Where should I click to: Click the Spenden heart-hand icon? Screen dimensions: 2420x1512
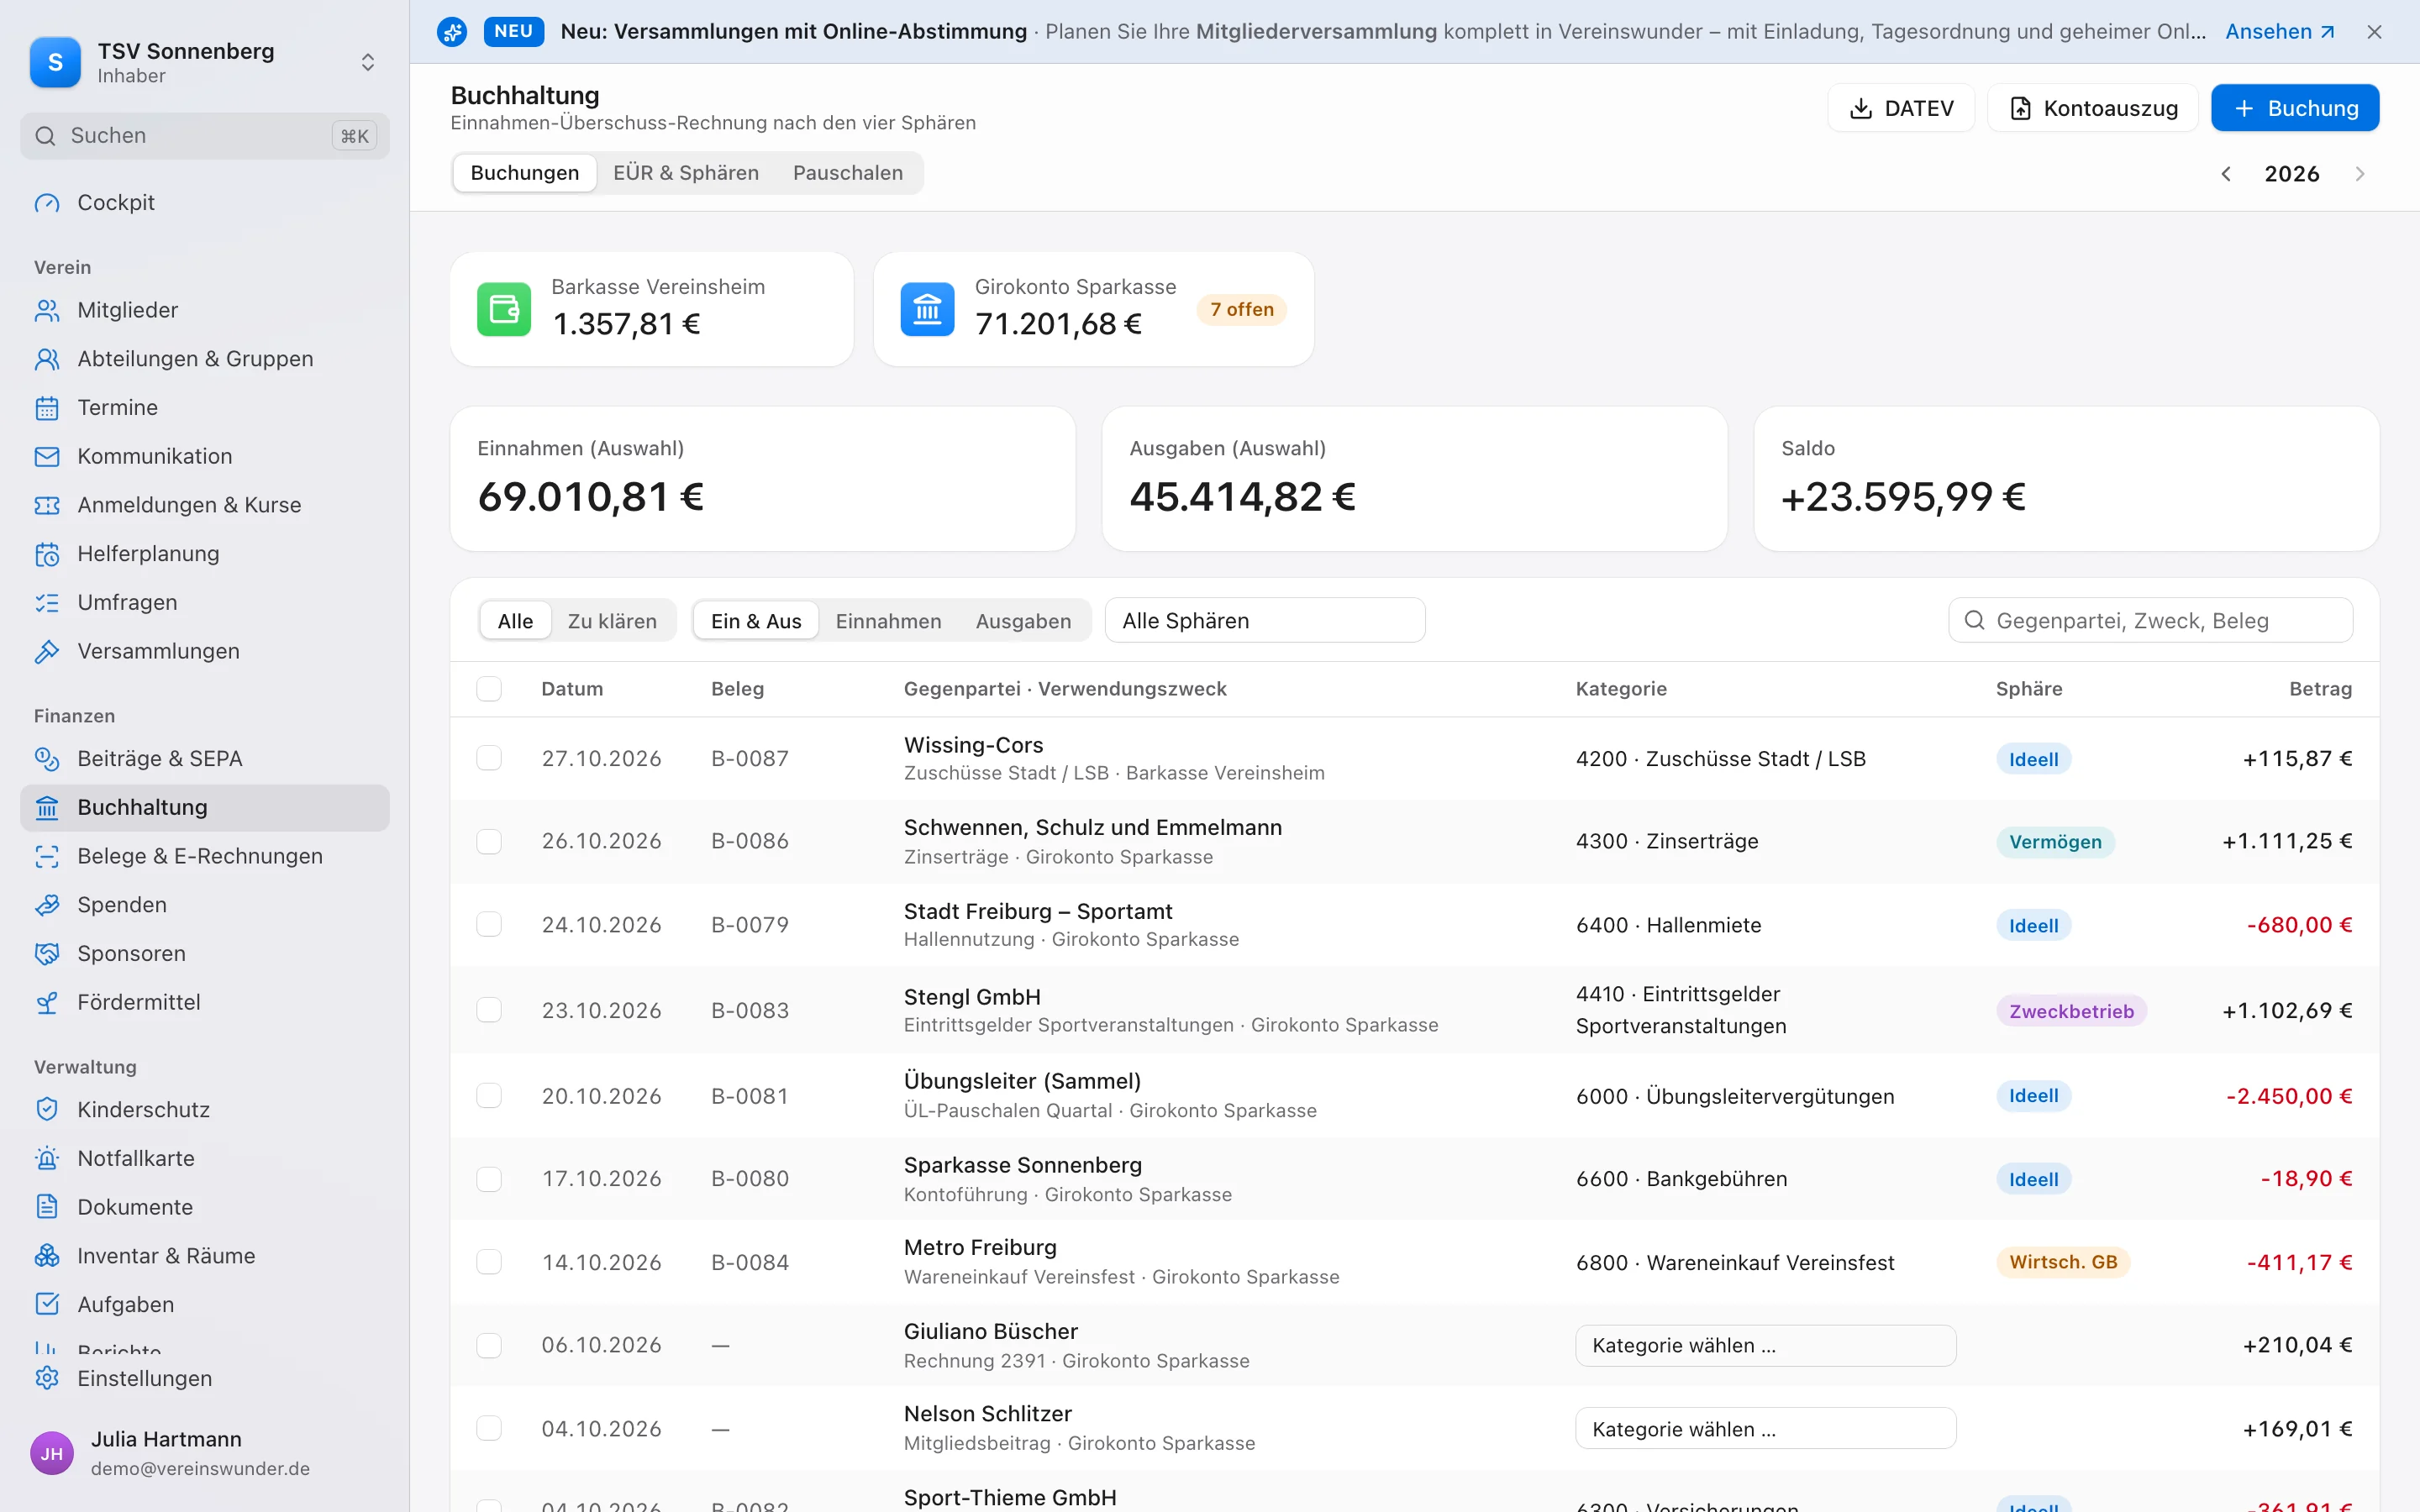tap(47, 905)
